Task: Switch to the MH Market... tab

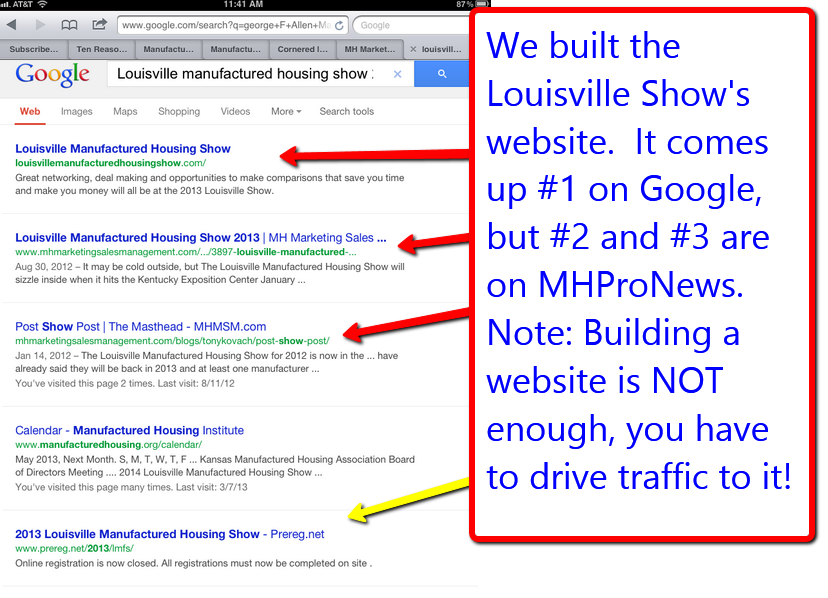Action: tap(370, 49)
